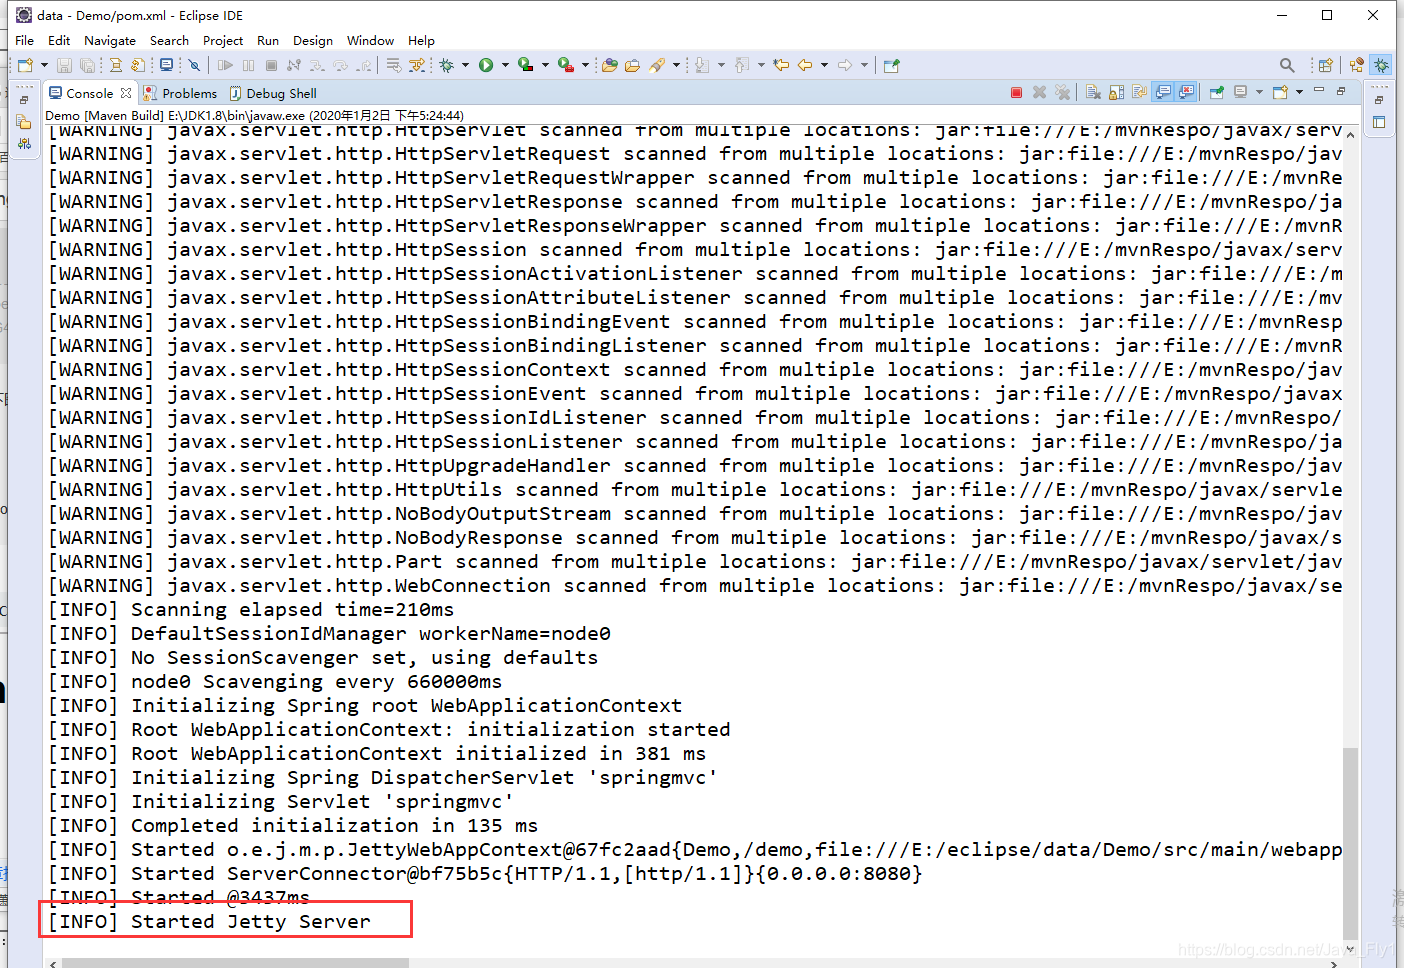Switch to the Debug Shell tab
This screenshot has height=968, width=1404.
pos(272,93)
